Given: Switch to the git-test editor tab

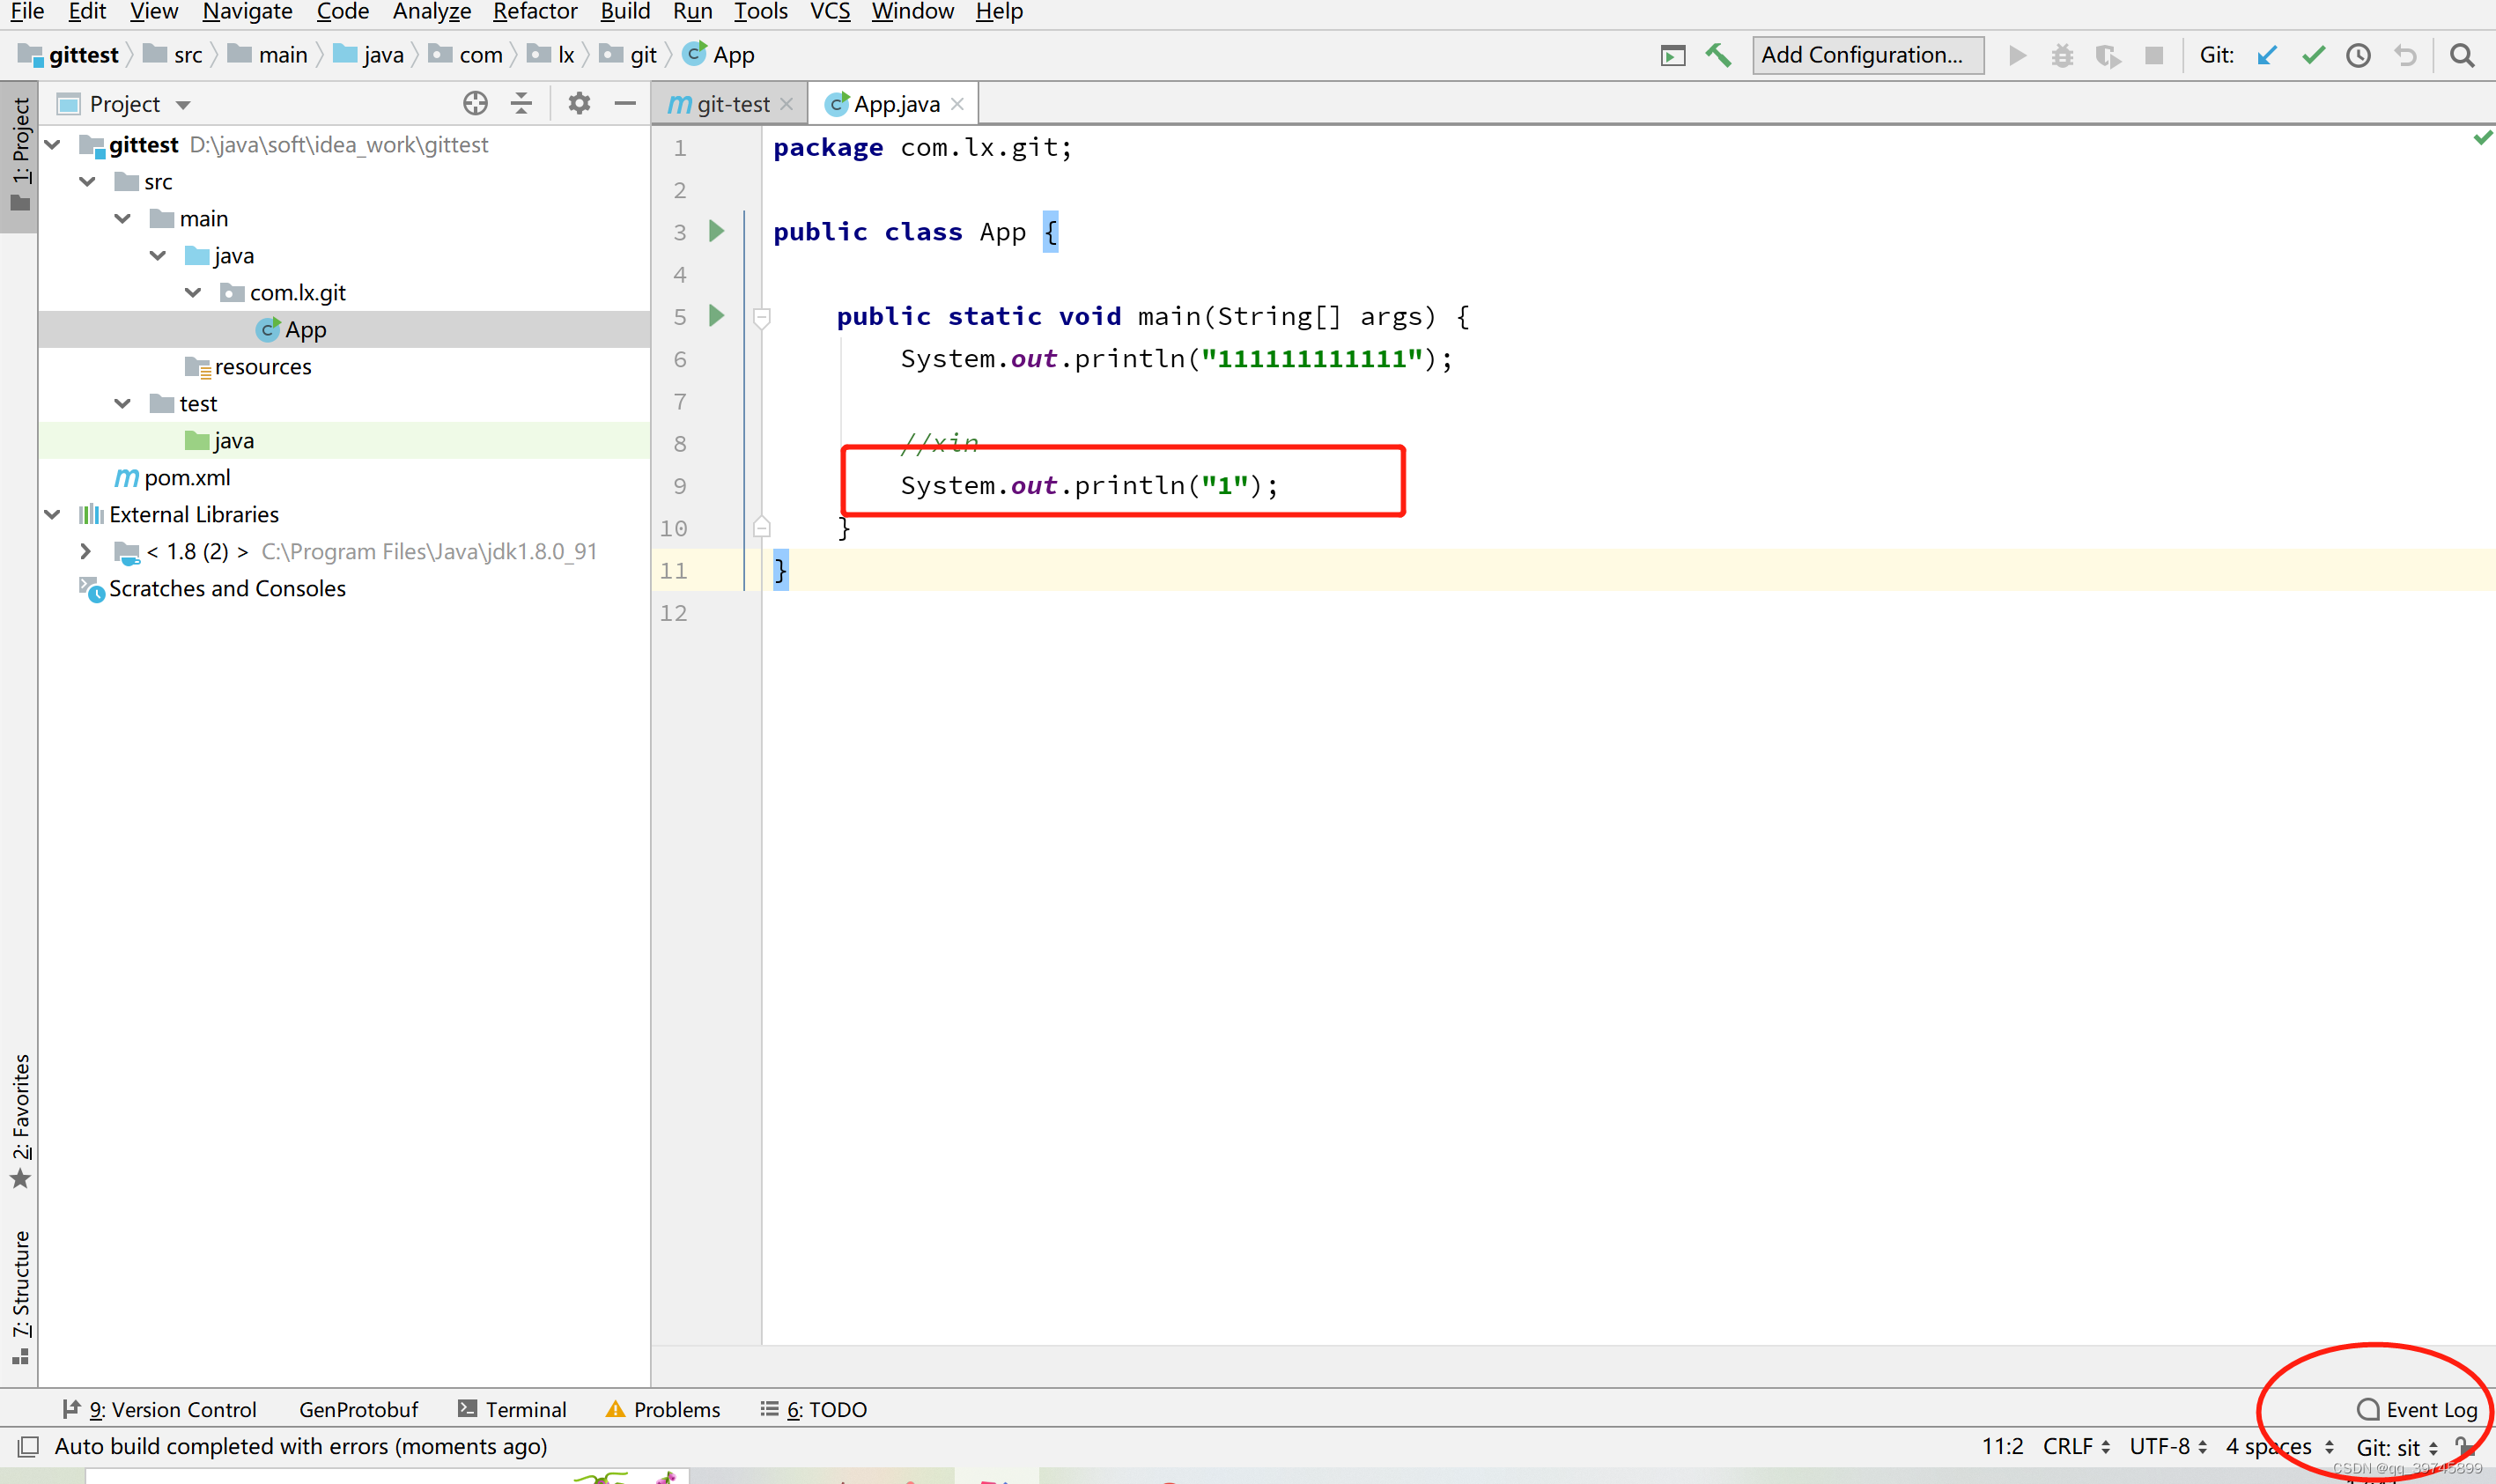Looking at the screenshot, I should tap(730, 104).
